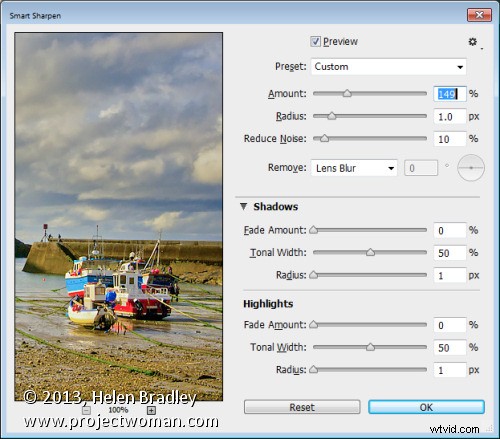Click the Preset label
500x439 pixels.
click(x=290, y=67)
